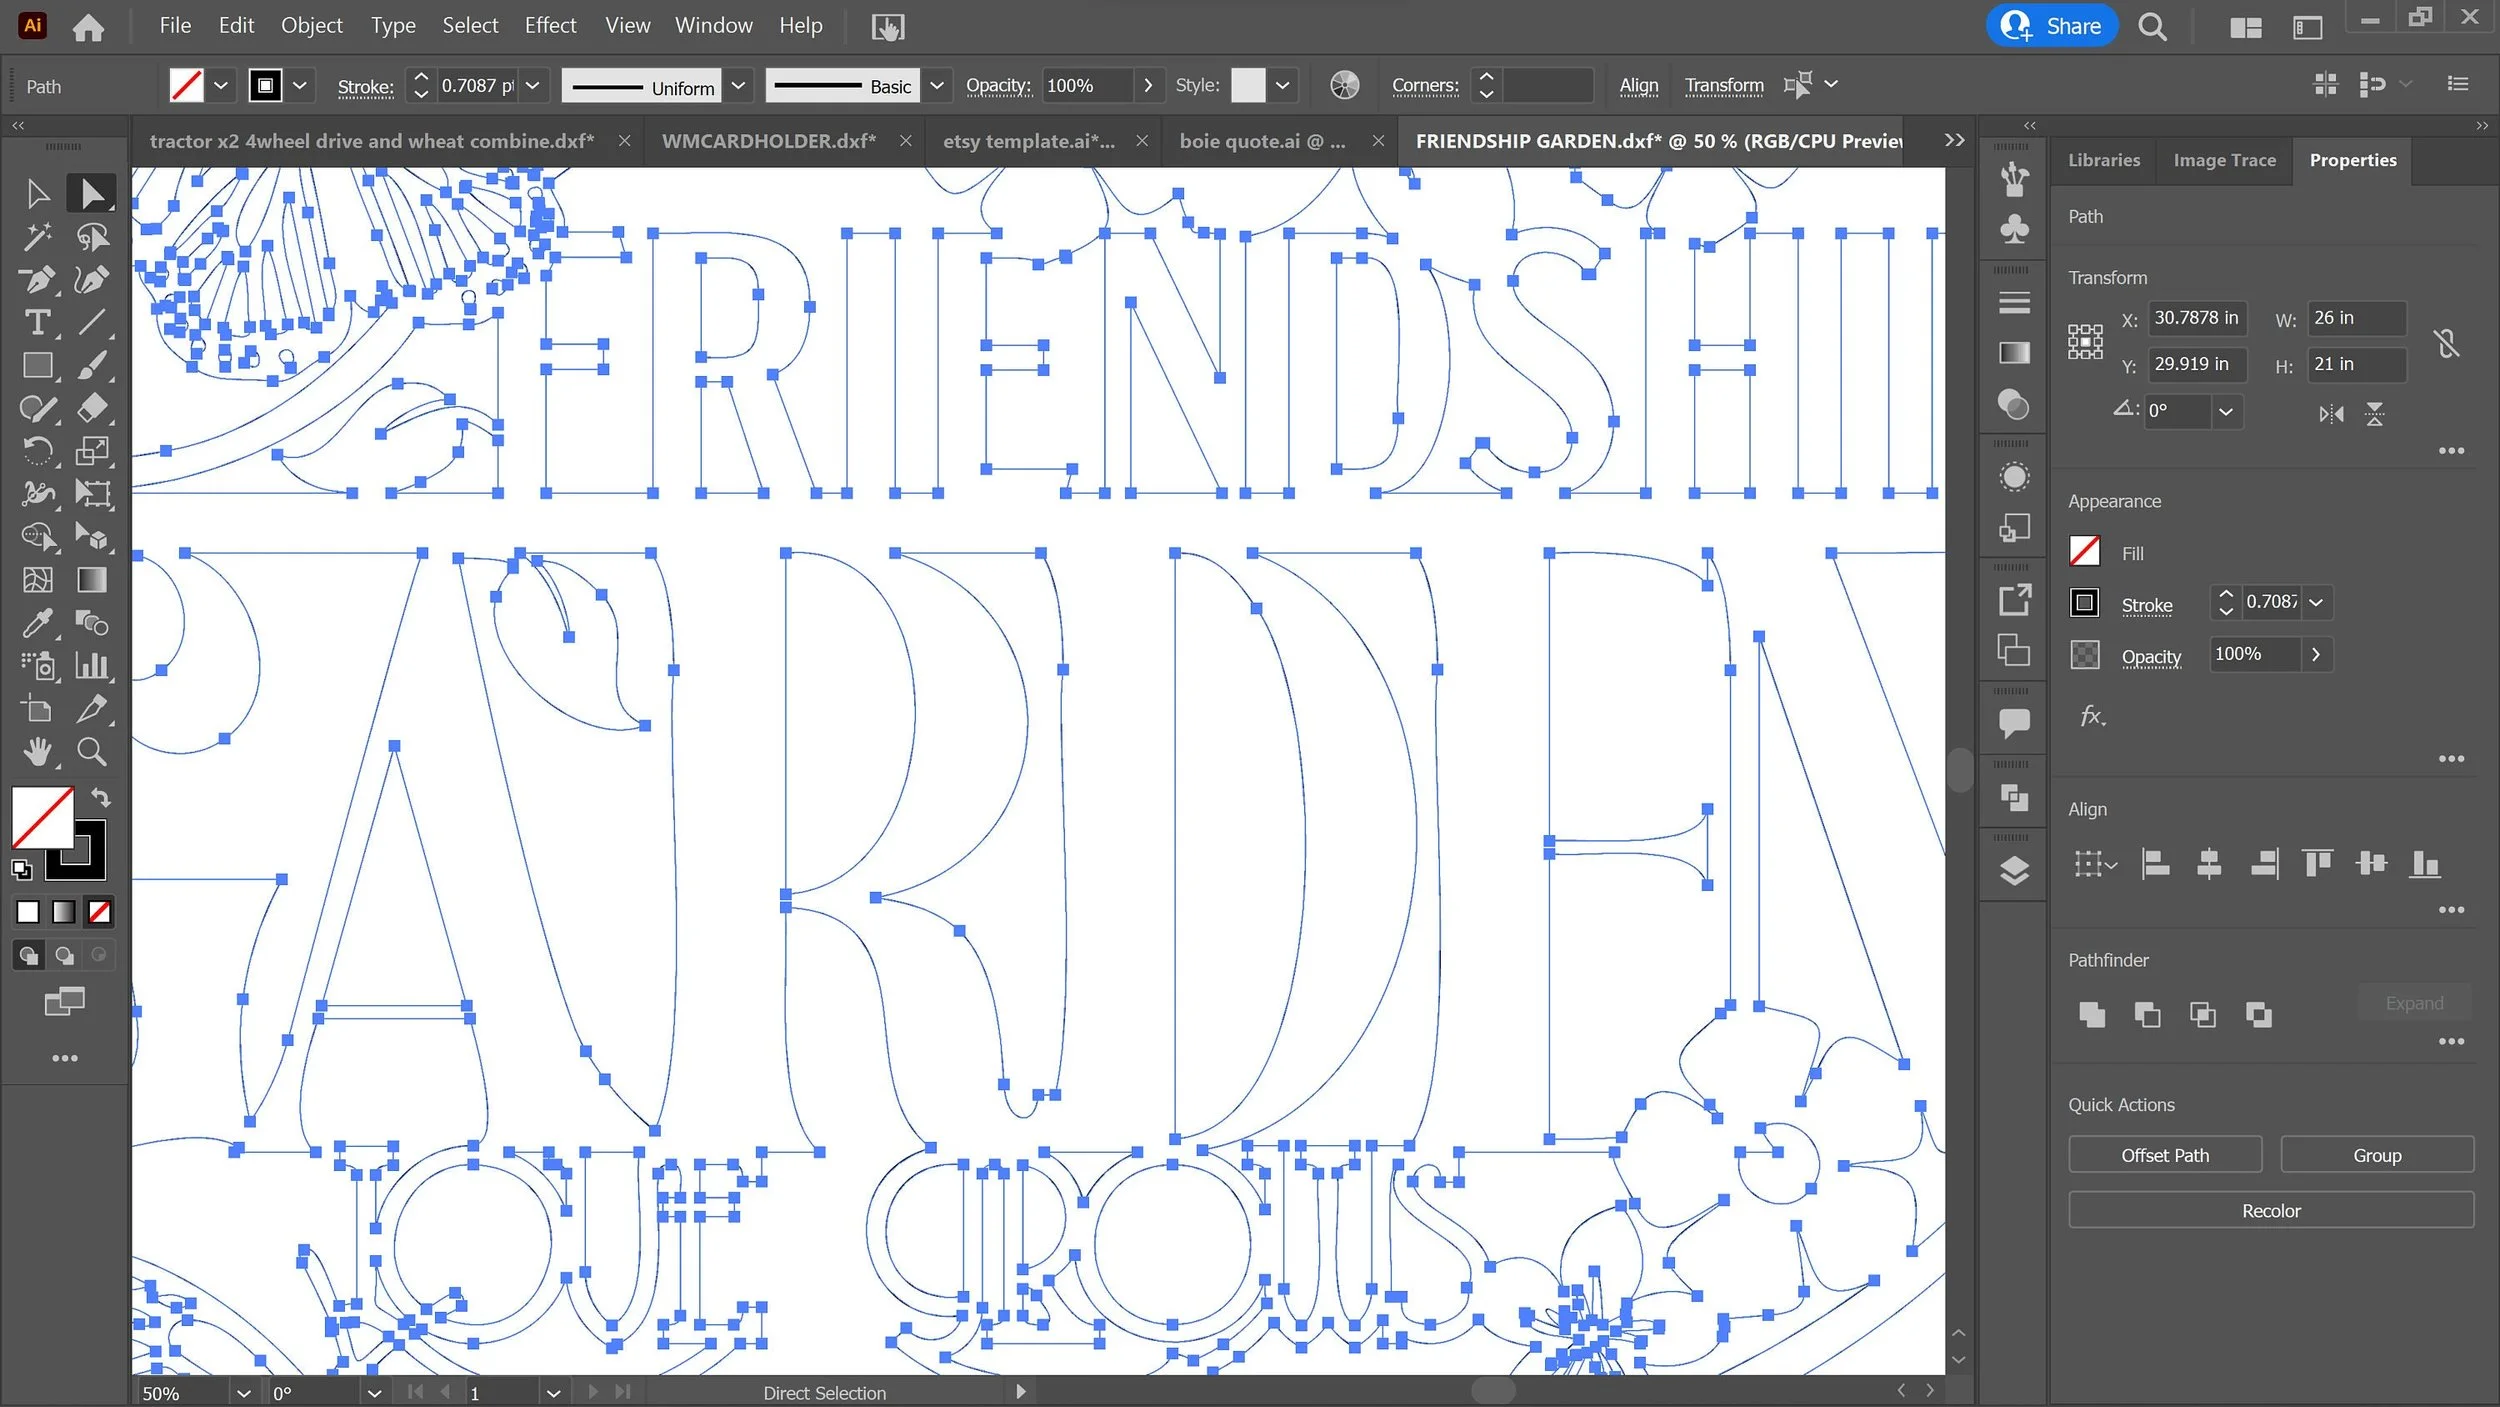This screenshot has width=2500, height=1407.
Task: Enable Draw Behind mode
Action: coord(64,956)
